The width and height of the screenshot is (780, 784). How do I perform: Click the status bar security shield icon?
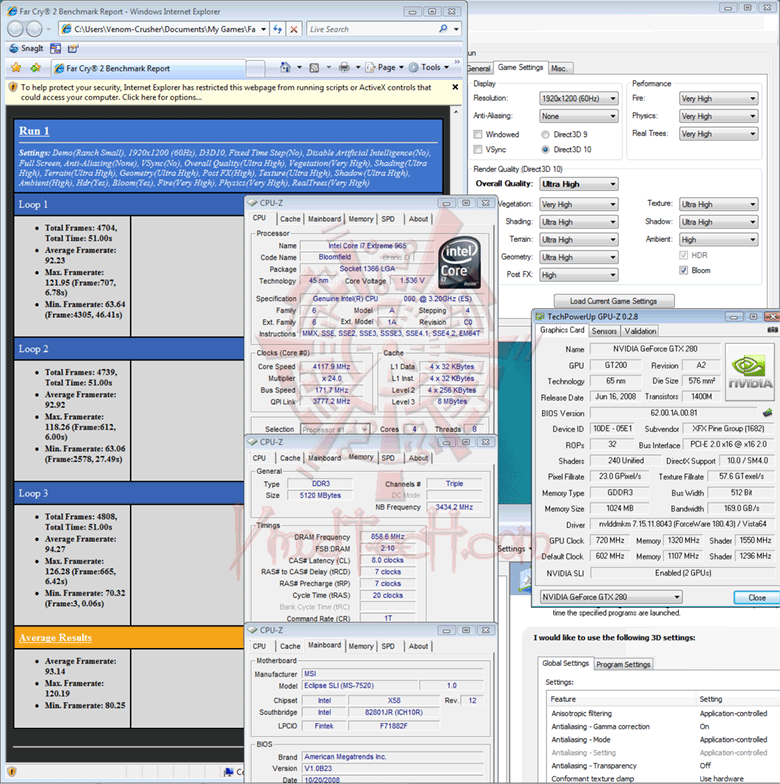(12, 771)
